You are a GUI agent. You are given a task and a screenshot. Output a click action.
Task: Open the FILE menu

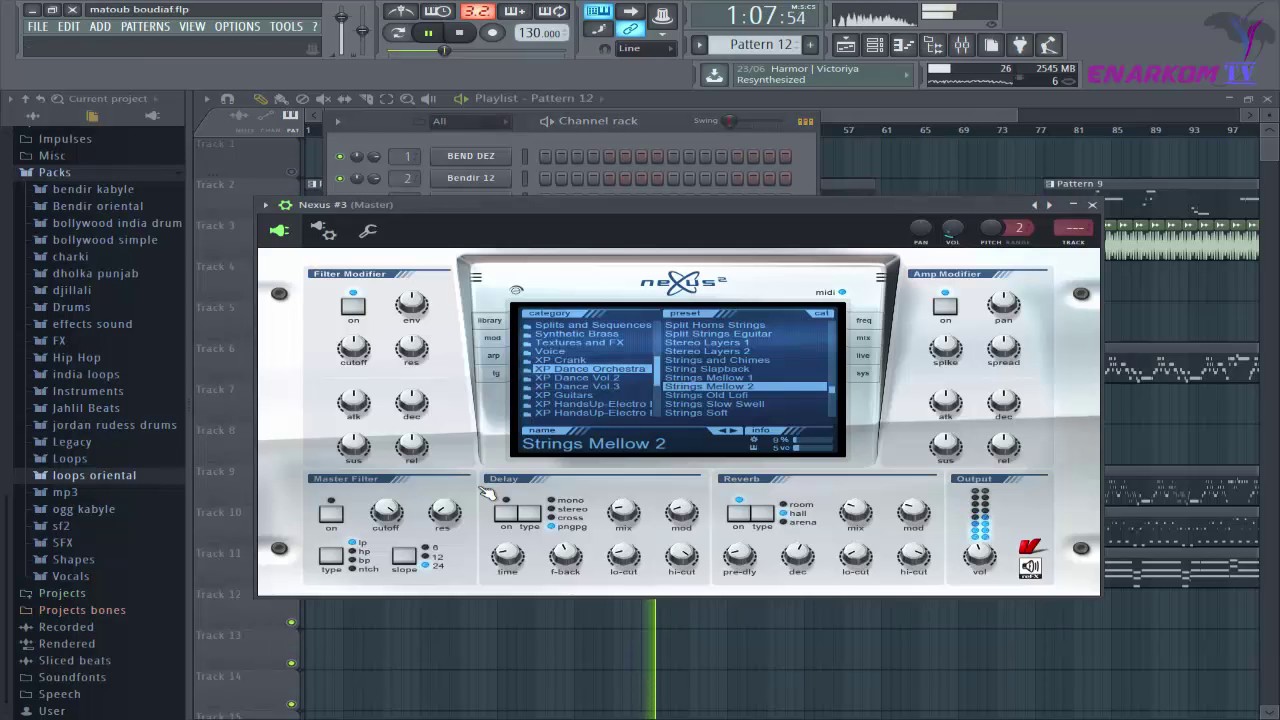(38, 27)
